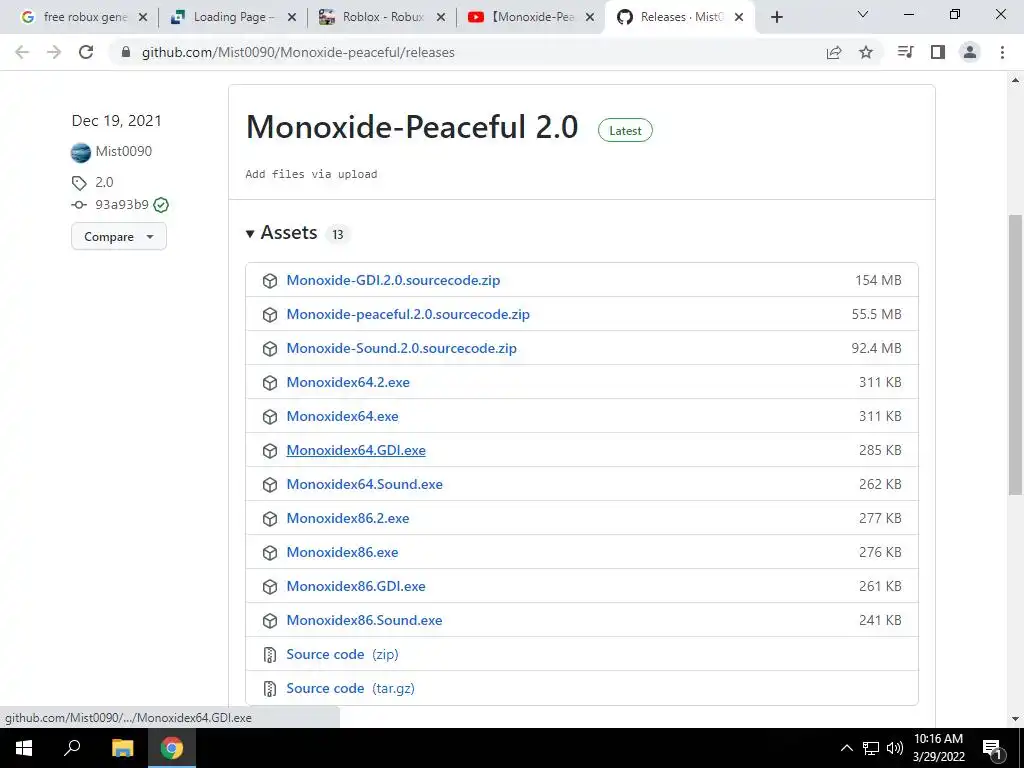Click the page vertical scrollbar thumb

[x=1016, y=355]
